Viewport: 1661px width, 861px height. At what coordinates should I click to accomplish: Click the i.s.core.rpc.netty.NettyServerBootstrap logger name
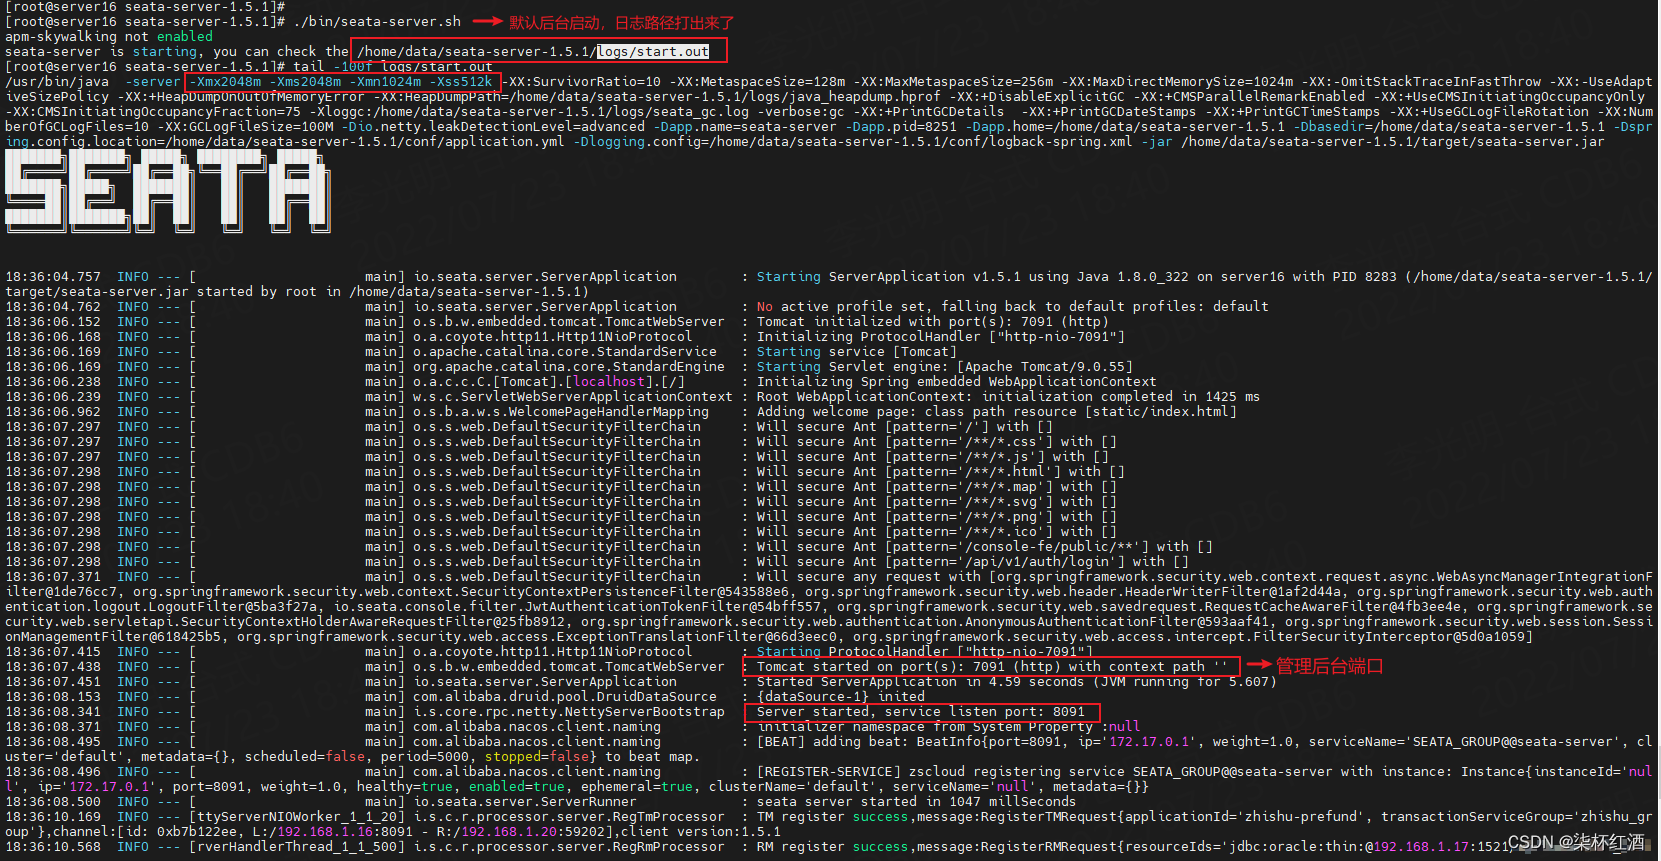[x=569, y=711]
